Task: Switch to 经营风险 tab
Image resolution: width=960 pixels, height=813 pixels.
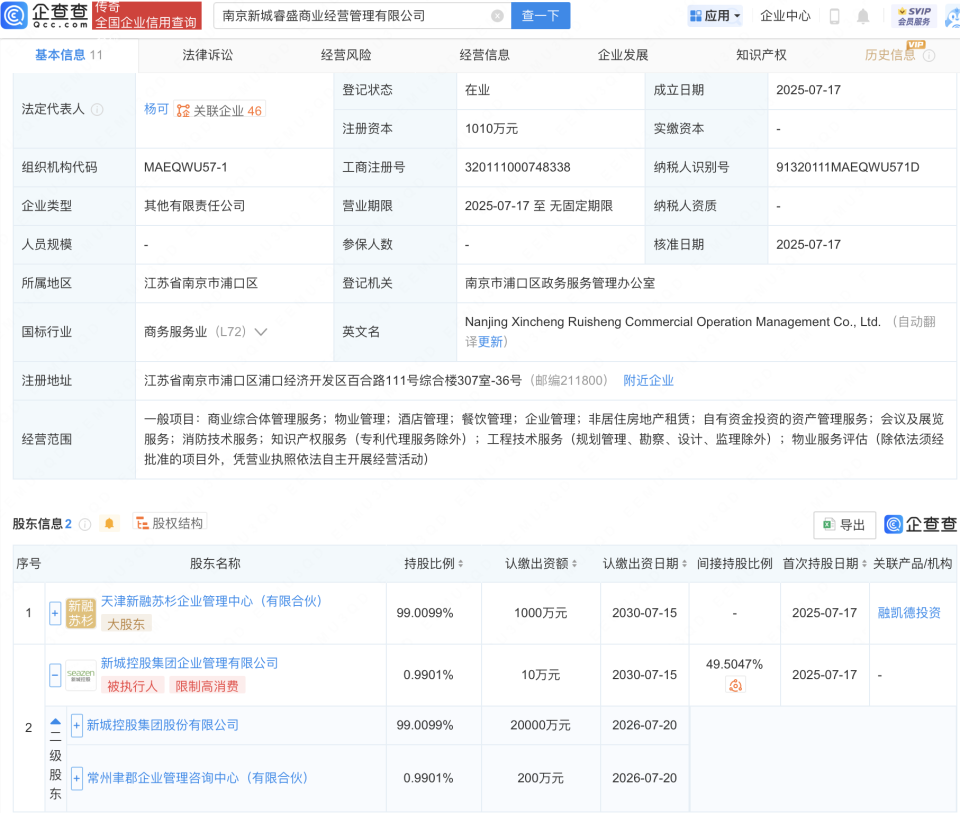Action: click(x=346, y=55)
